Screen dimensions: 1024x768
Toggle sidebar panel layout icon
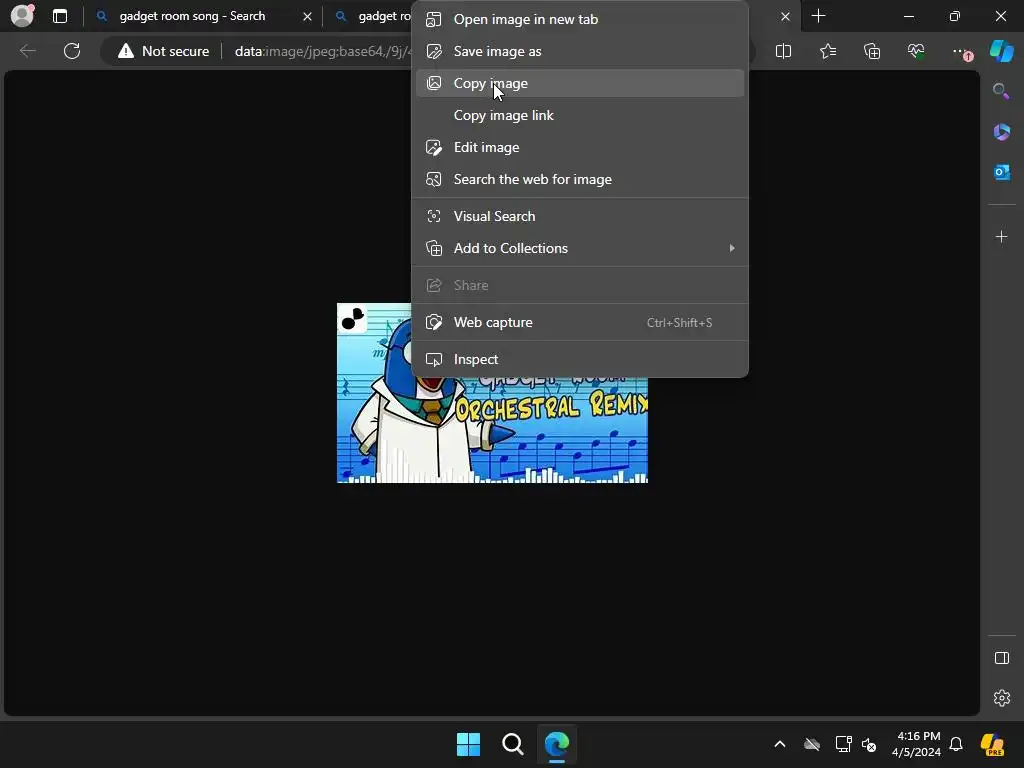pos(1001,658)
